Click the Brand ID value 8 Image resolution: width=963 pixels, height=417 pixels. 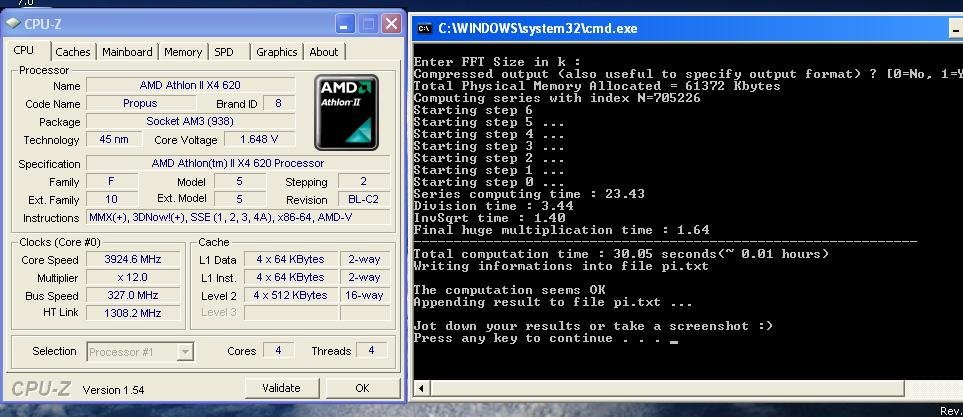point(279,103)
